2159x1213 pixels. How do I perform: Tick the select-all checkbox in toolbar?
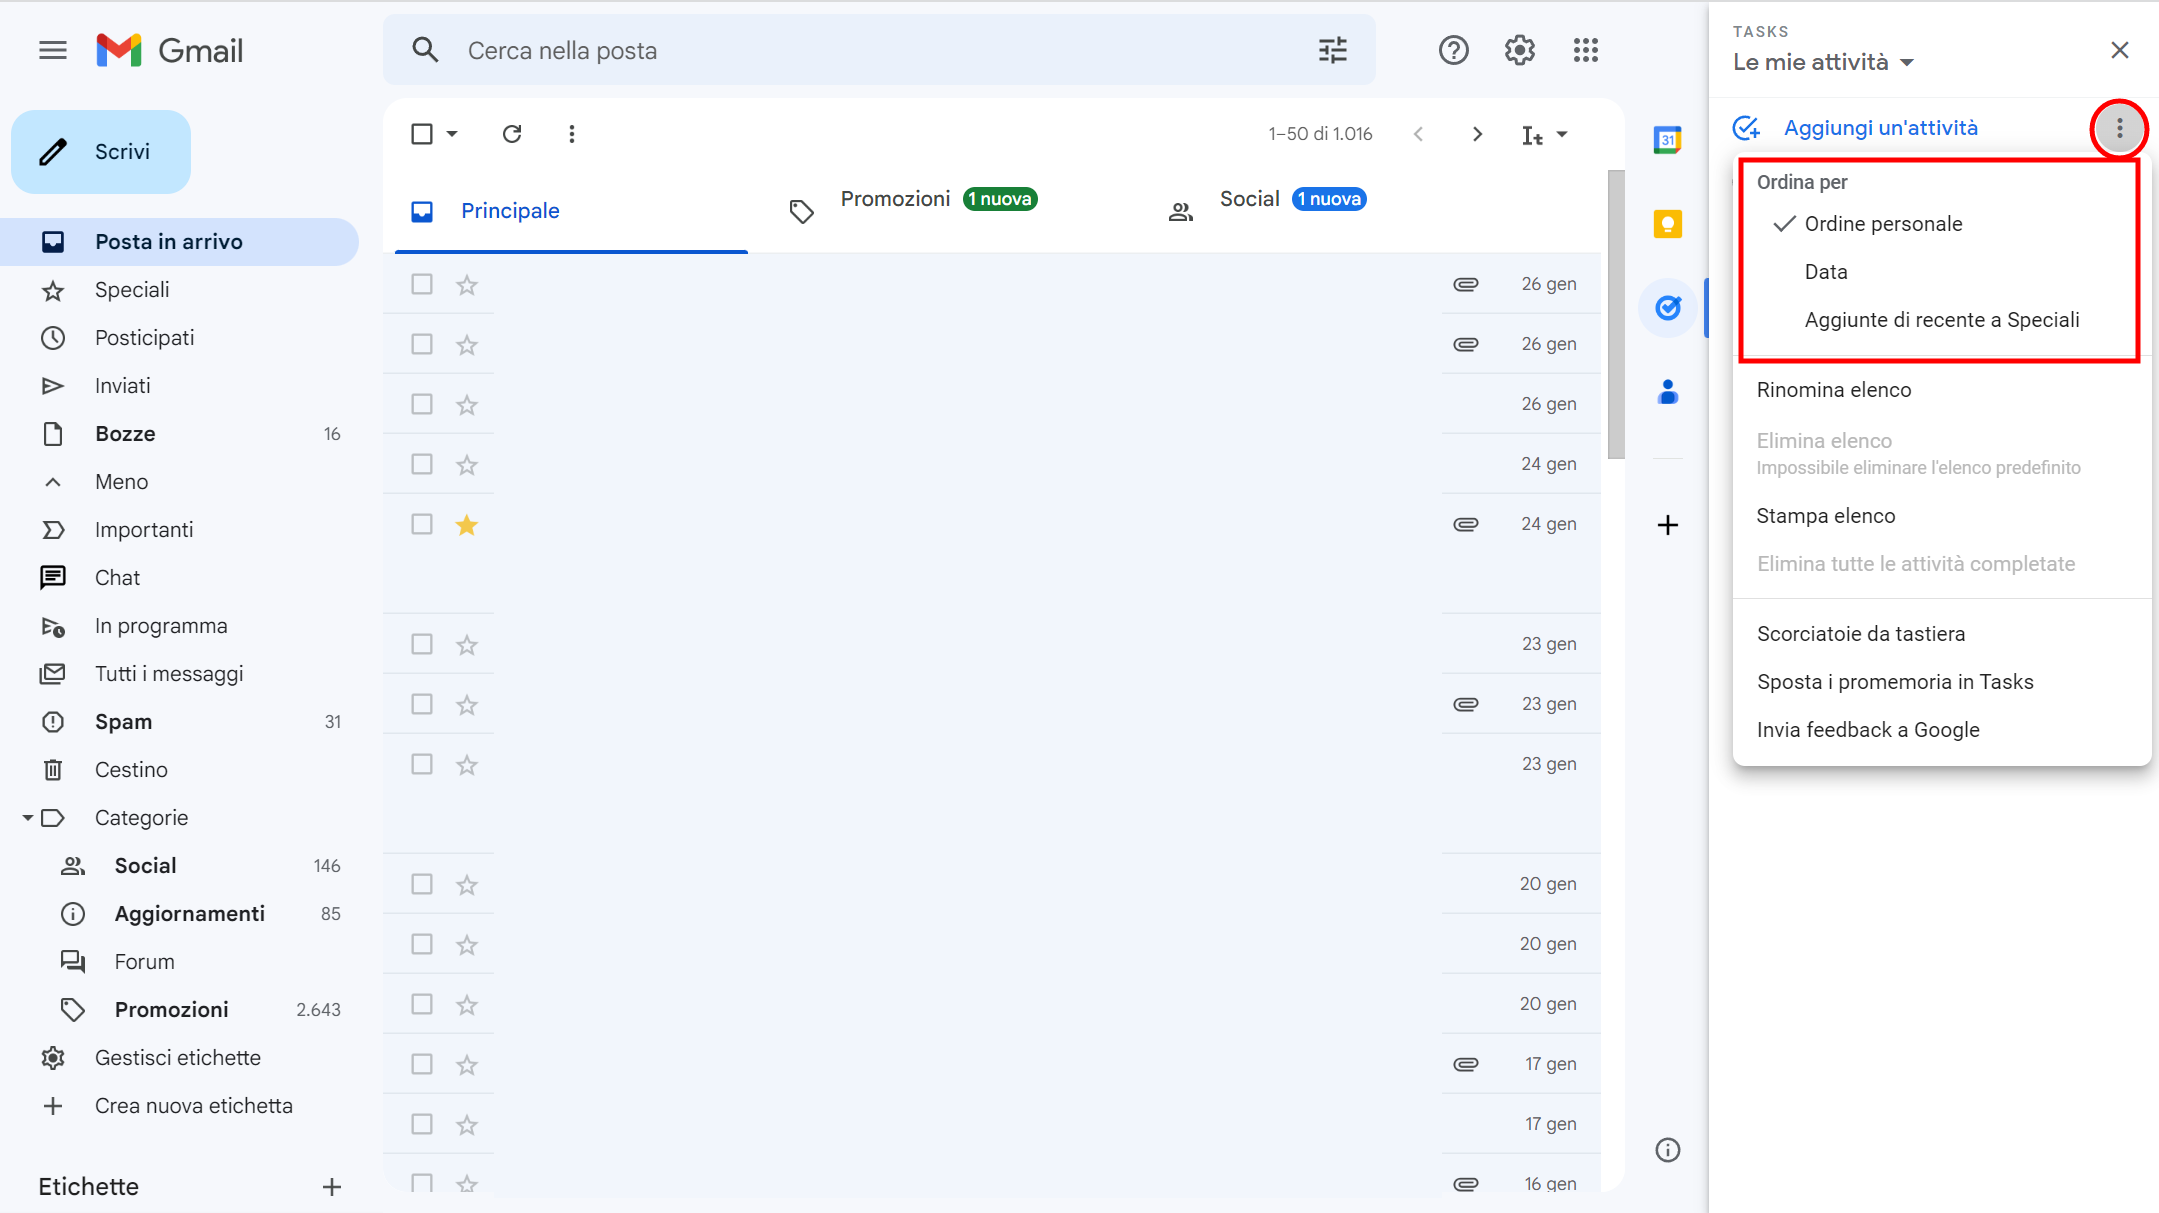click(x=422, y=134)
